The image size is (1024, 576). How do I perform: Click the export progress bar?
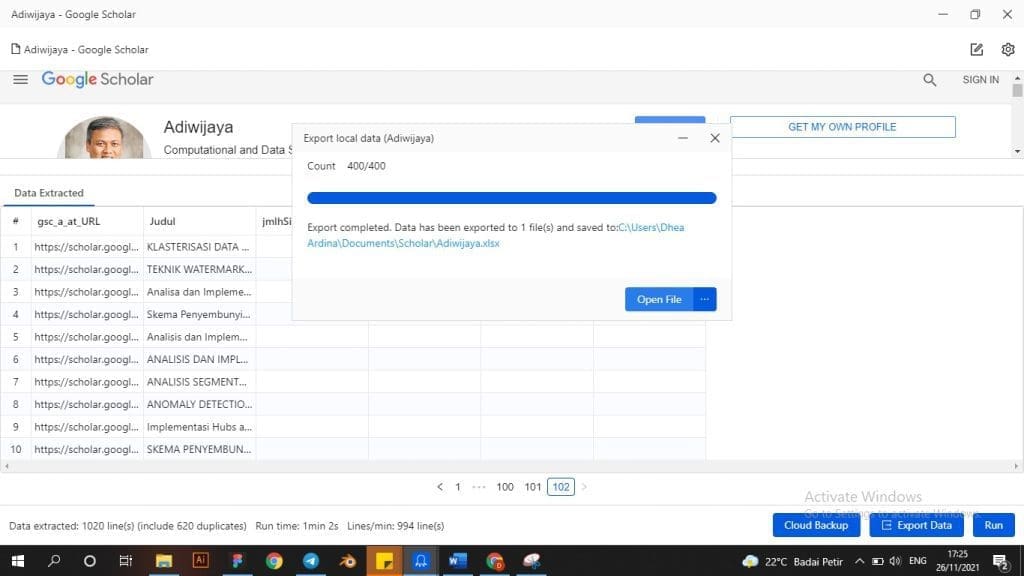point(511,198)
